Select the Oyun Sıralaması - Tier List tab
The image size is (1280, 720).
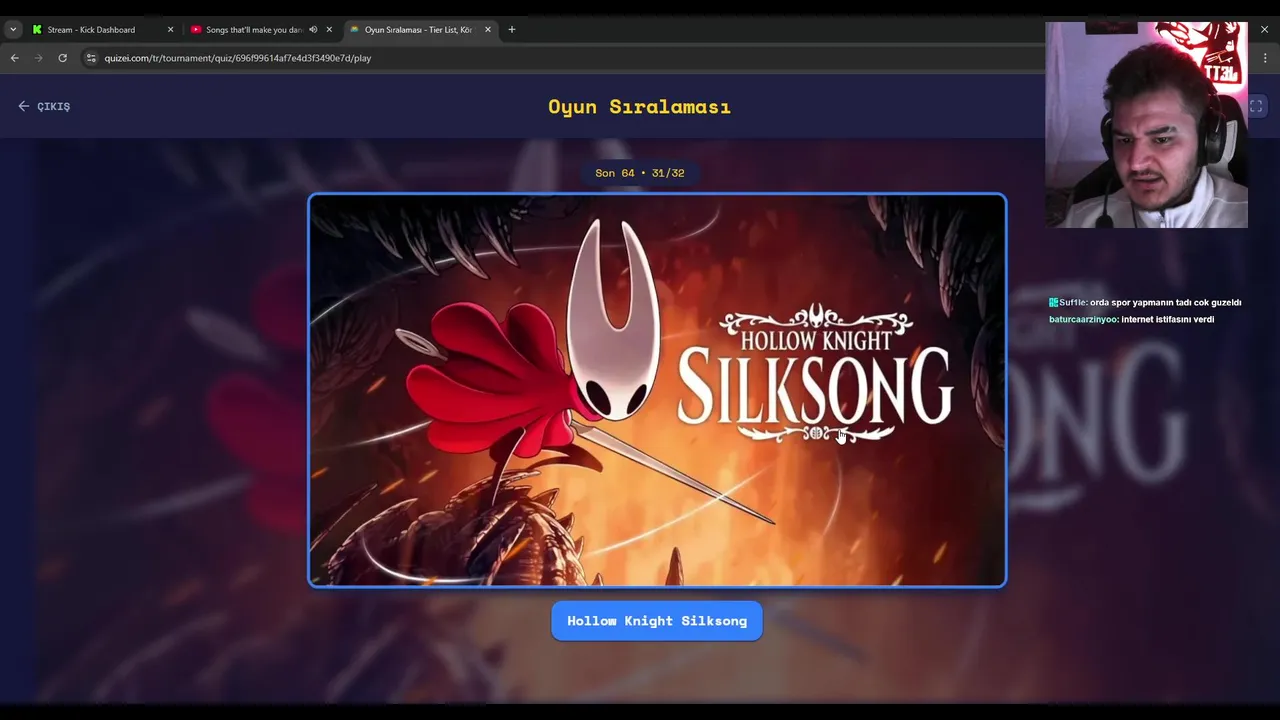418,30
